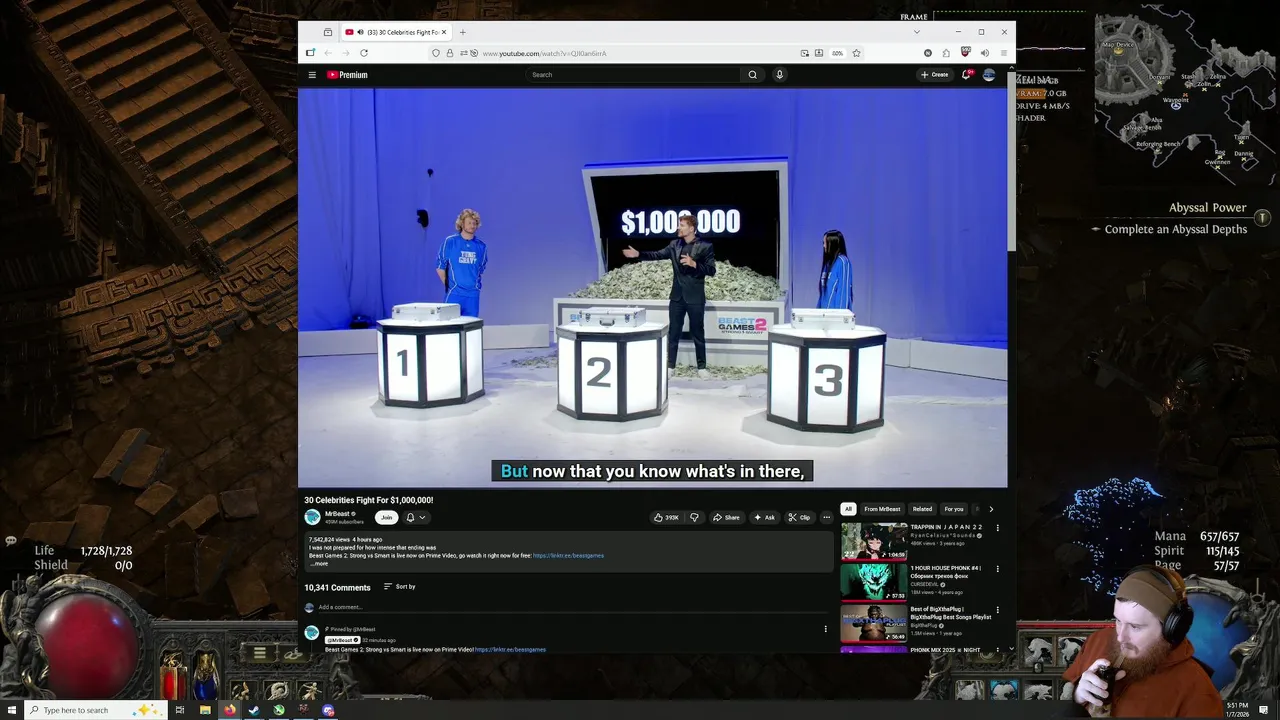Open the 60% page zoom indicator
The height and width of the screenshot is (720, 1280).
tap(837, 53)
